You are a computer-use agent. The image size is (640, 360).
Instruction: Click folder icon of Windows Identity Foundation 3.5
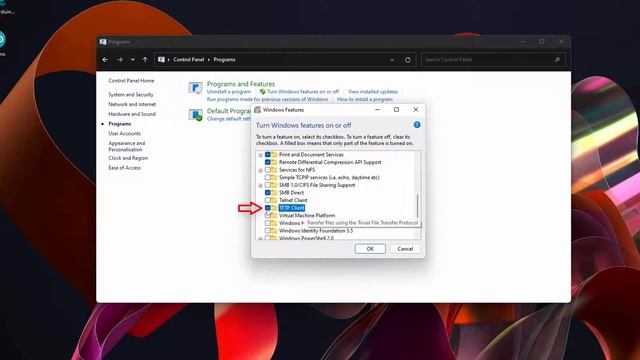point(274,231)
